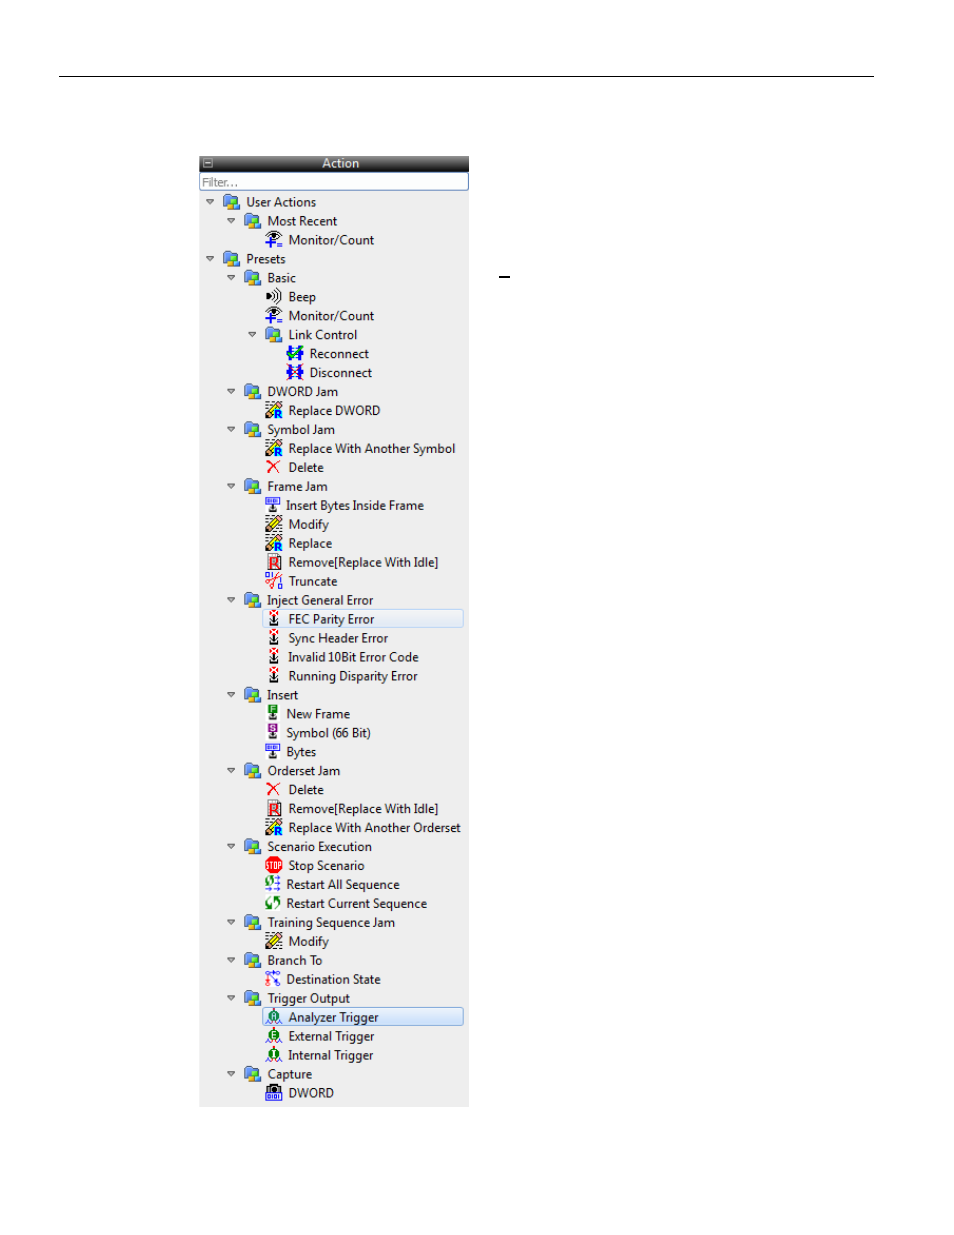Select the Trigger Output folder label
The width and height of the screenshot is (954, 1235).
coord(308,999)
